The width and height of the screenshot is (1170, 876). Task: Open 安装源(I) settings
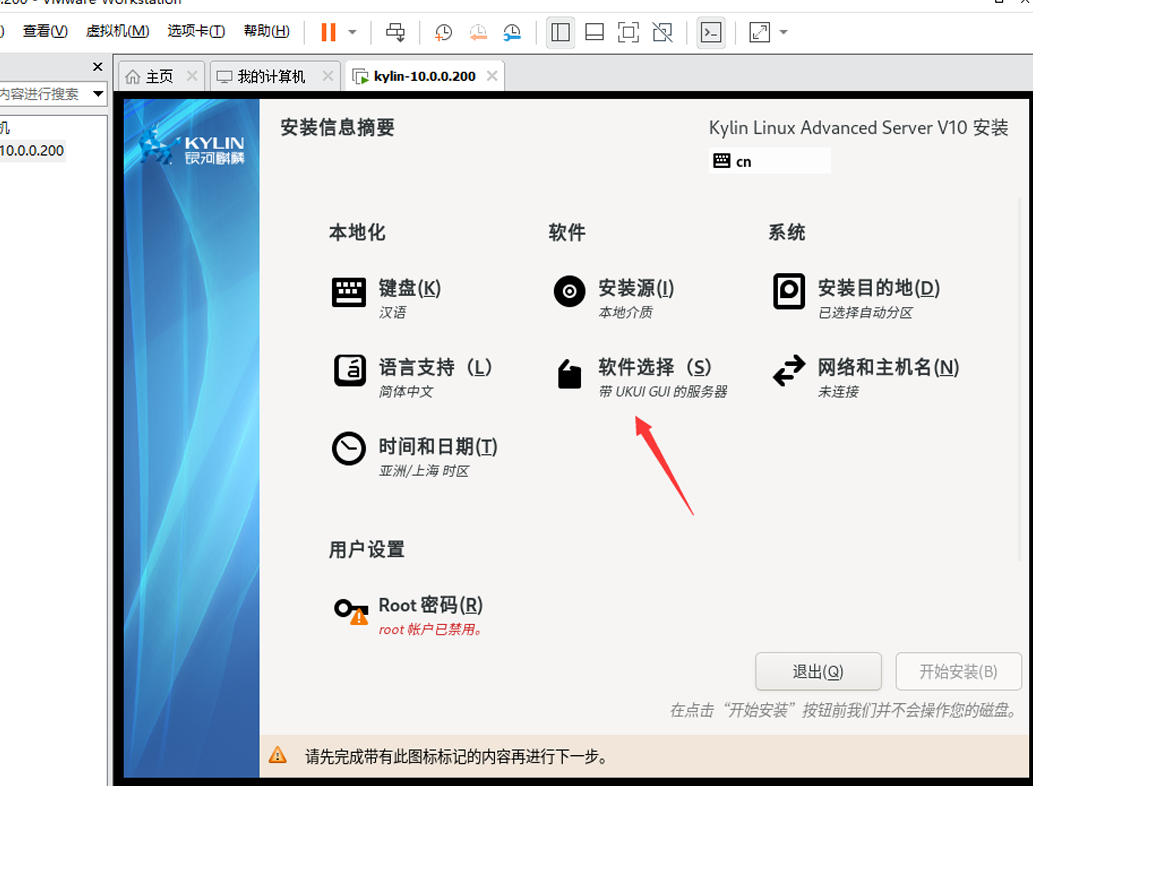[636, 288]
